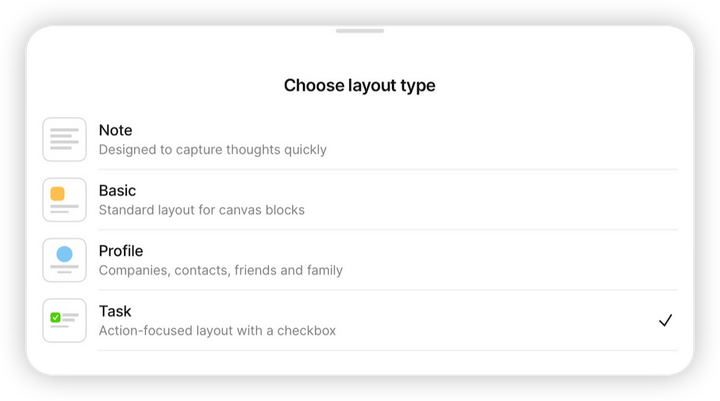Choose the Note layout label
Viewport: 720px width, 401px height.
coord(115,130)
